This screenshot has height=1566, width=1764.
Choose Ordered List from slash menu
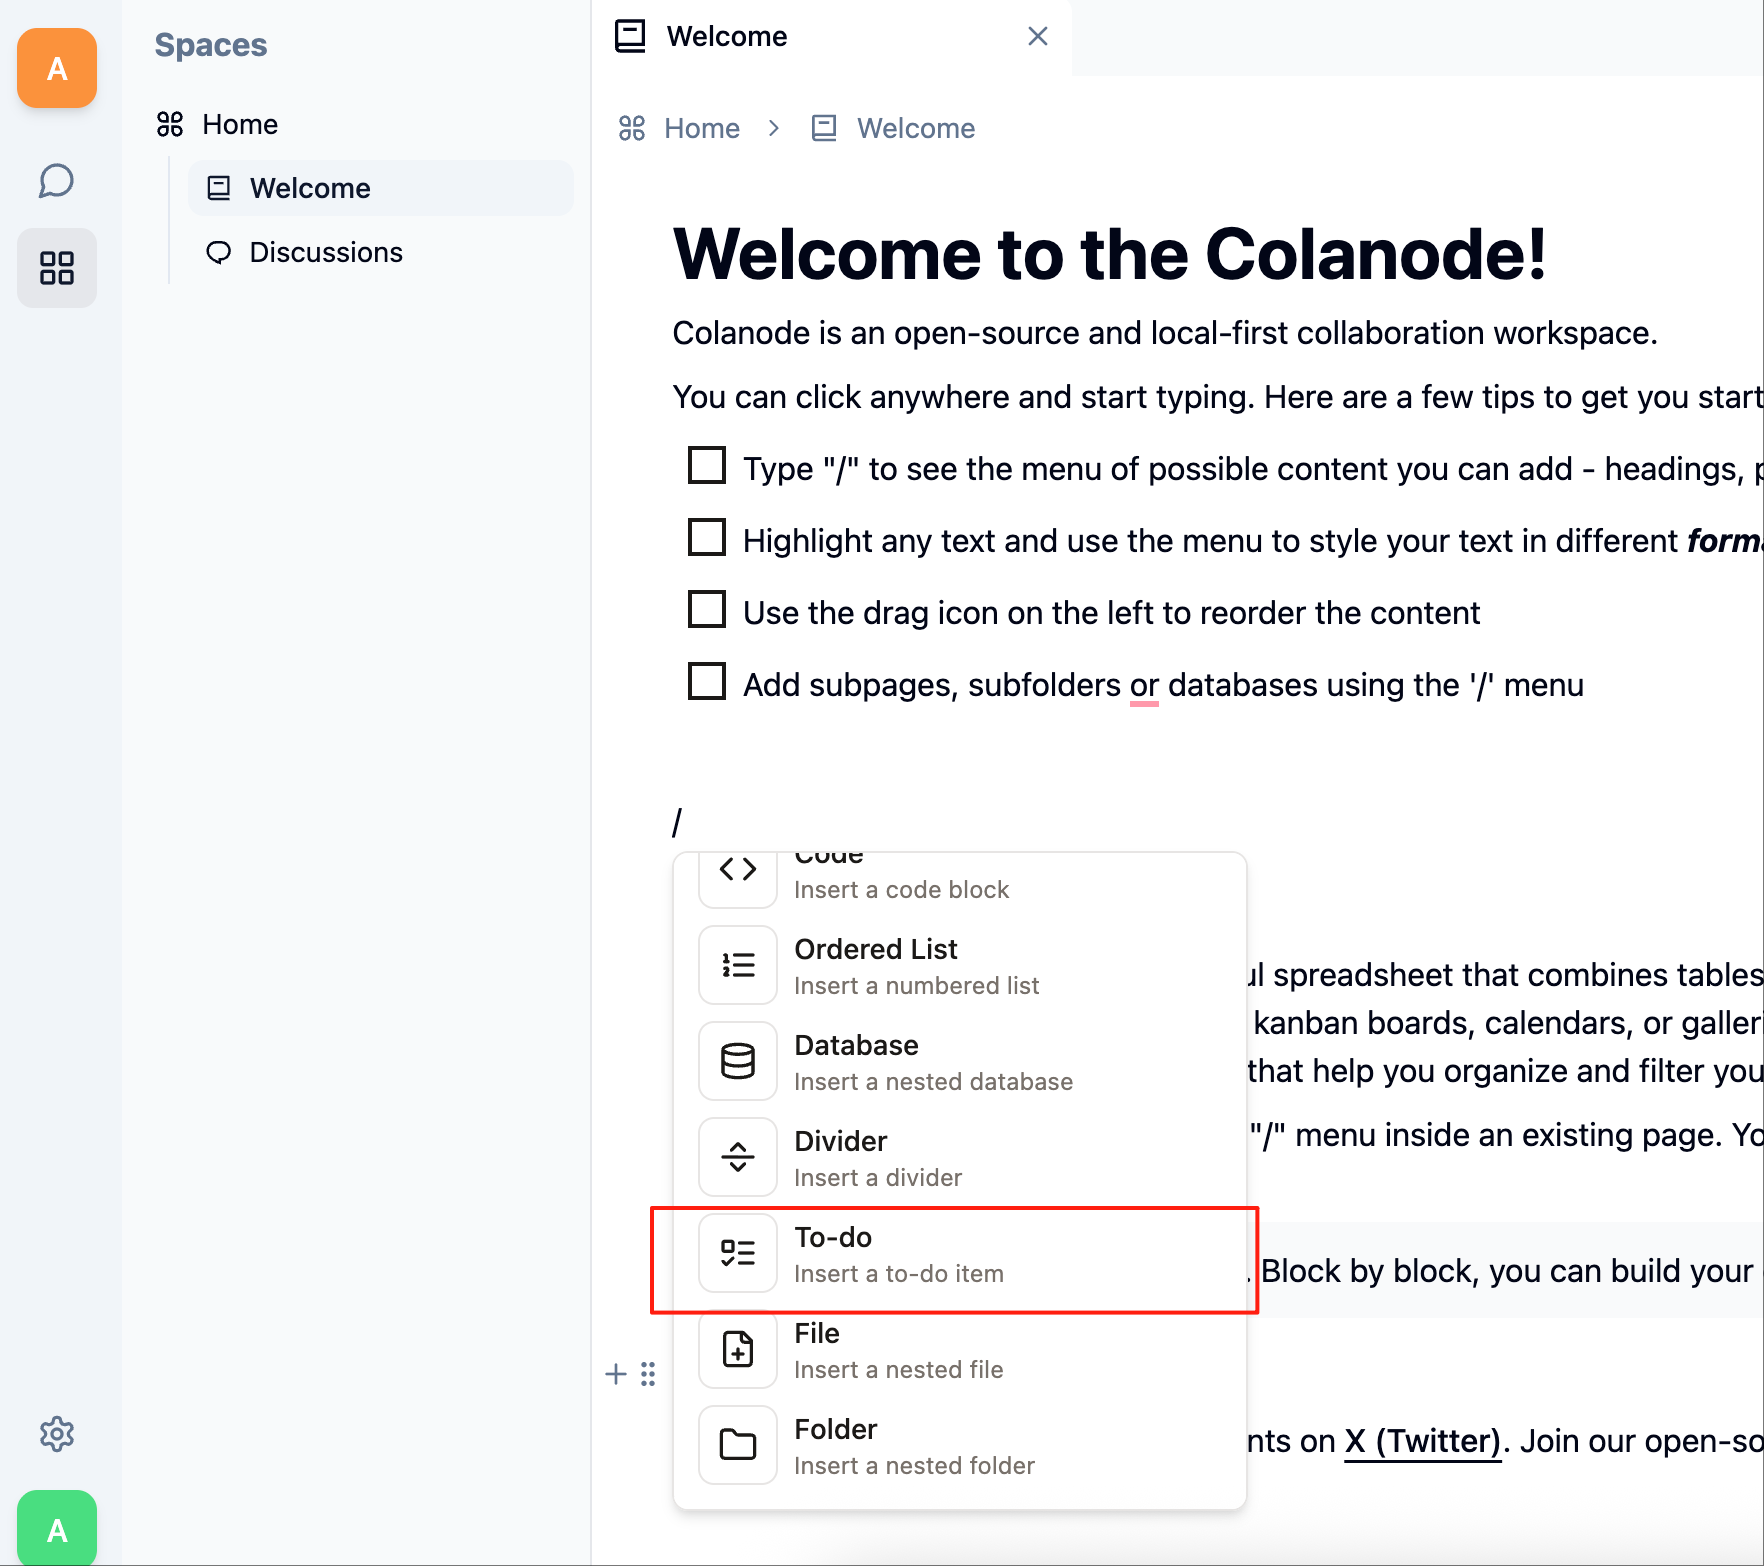pos(960,966)
